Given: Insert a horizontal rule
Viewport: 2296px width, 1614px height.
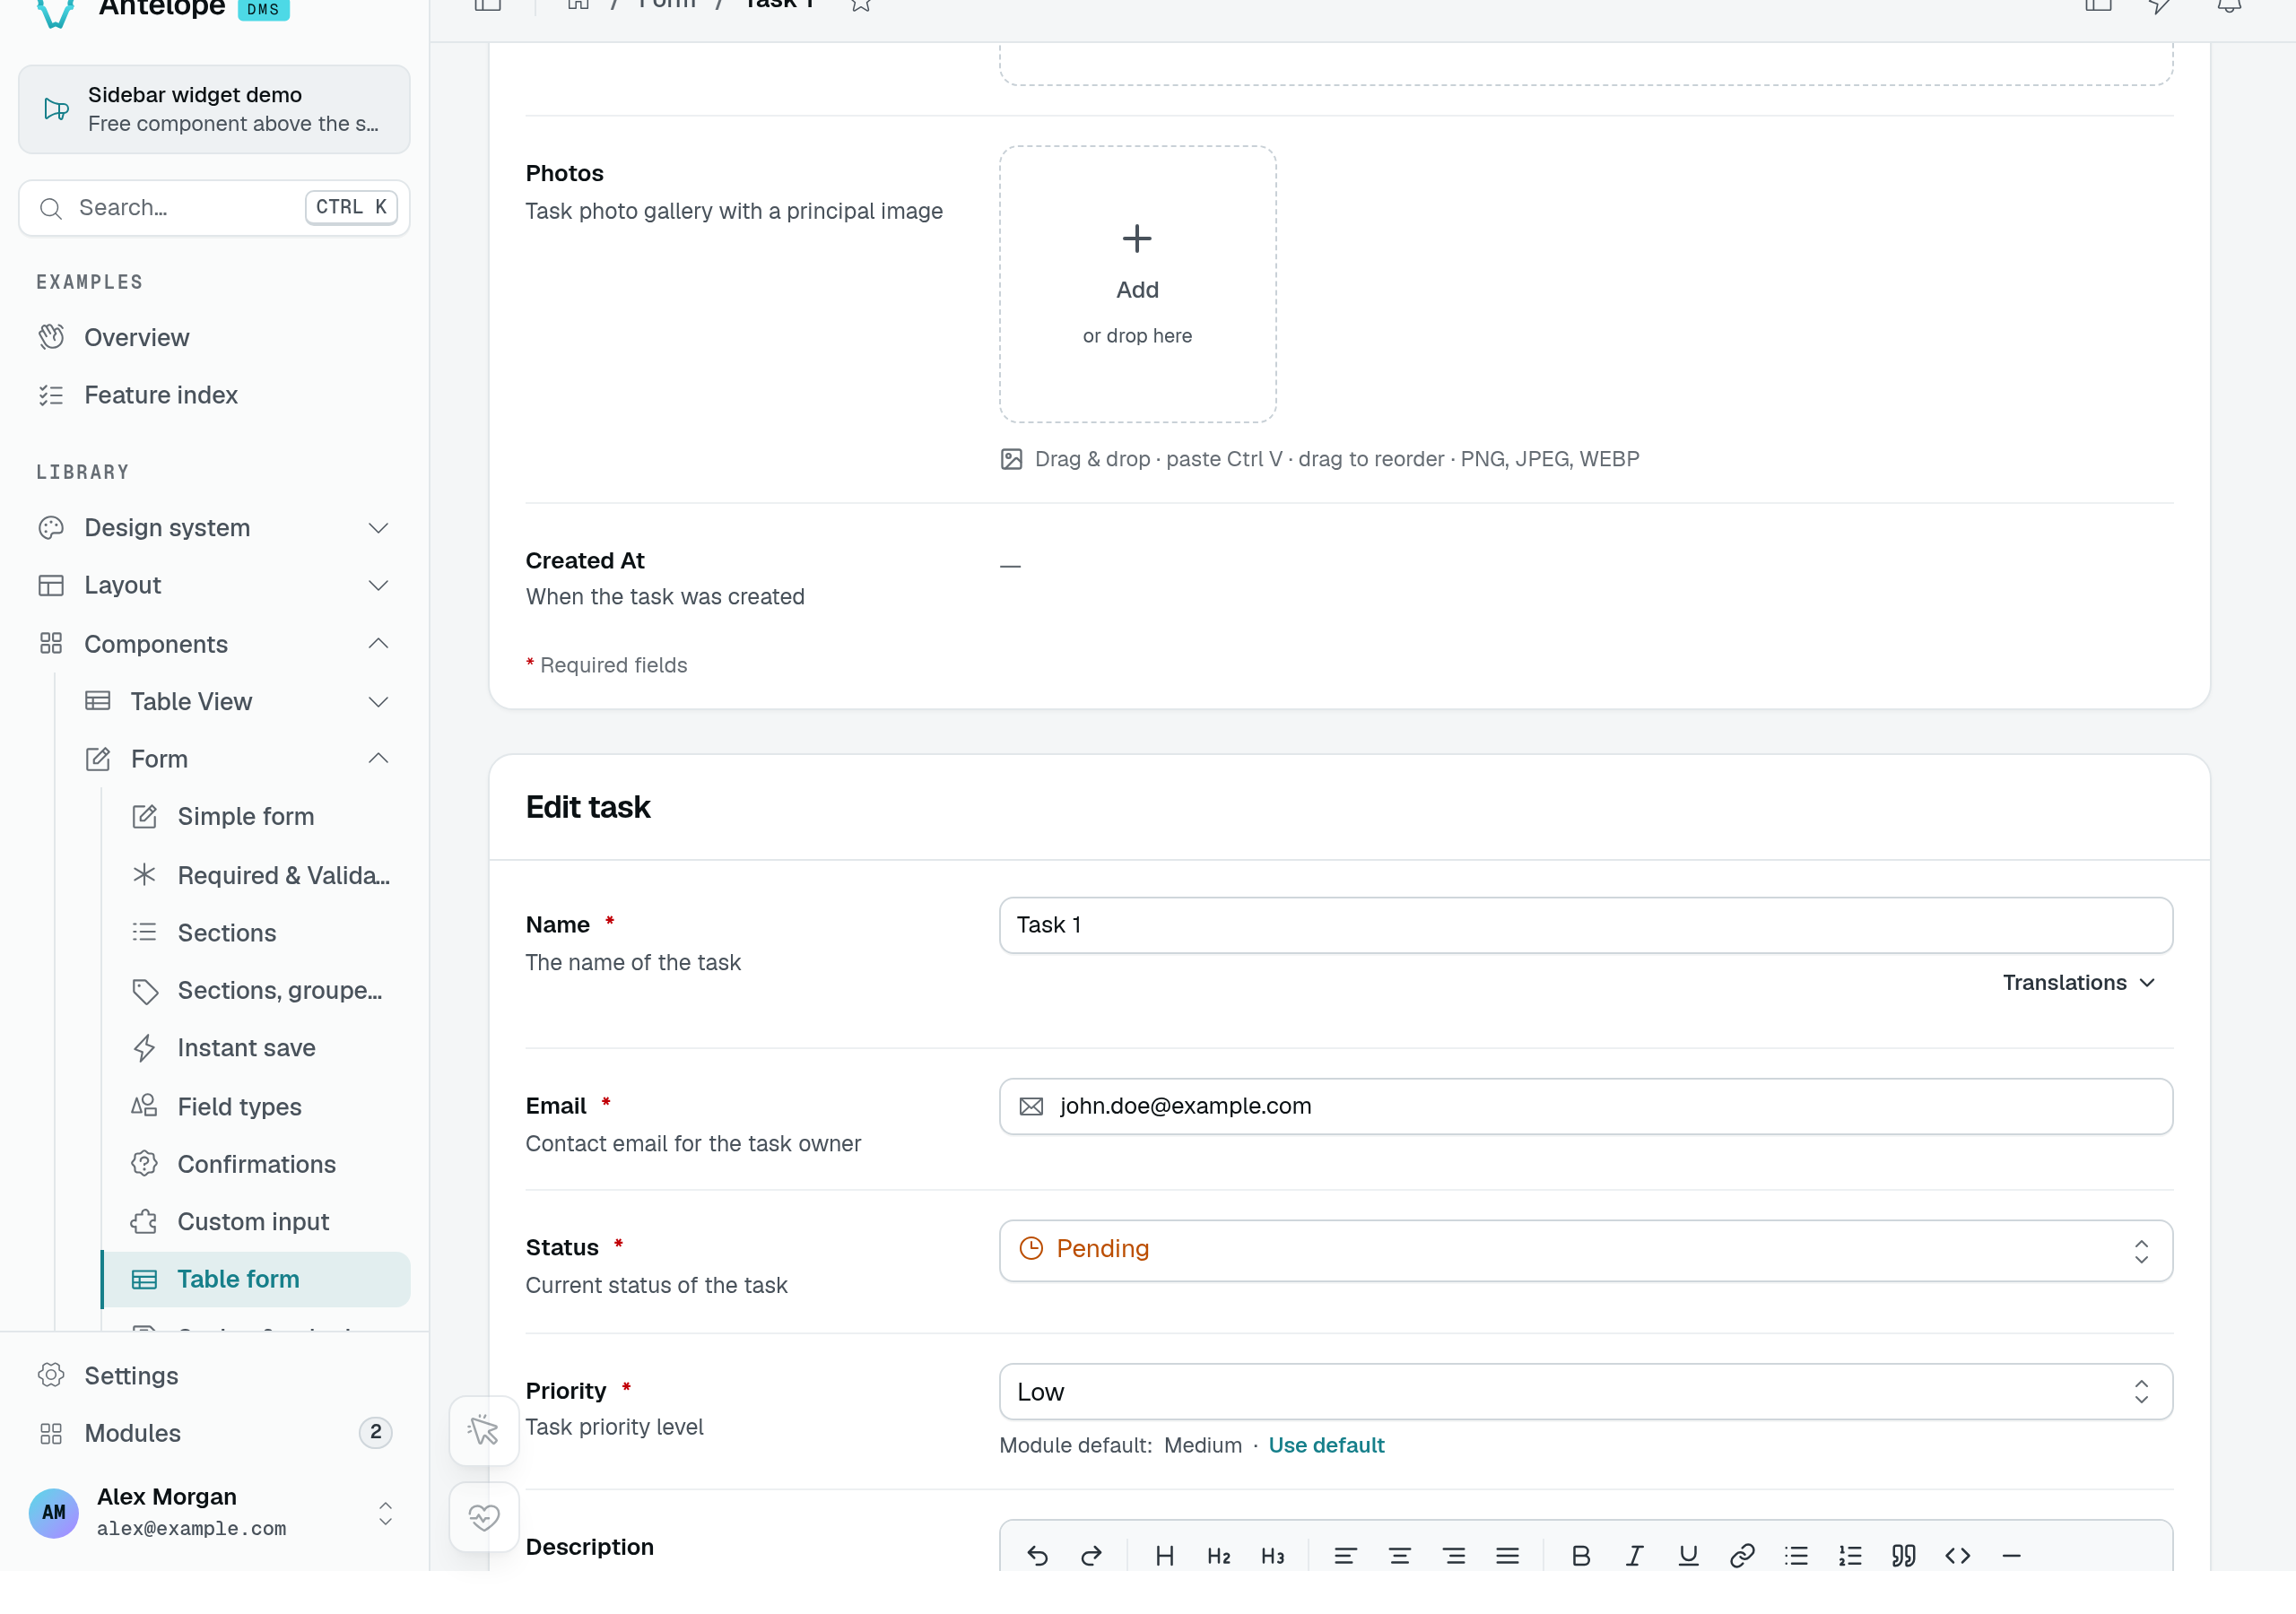Looking at the screenshot, I should coord(2012,1555).
